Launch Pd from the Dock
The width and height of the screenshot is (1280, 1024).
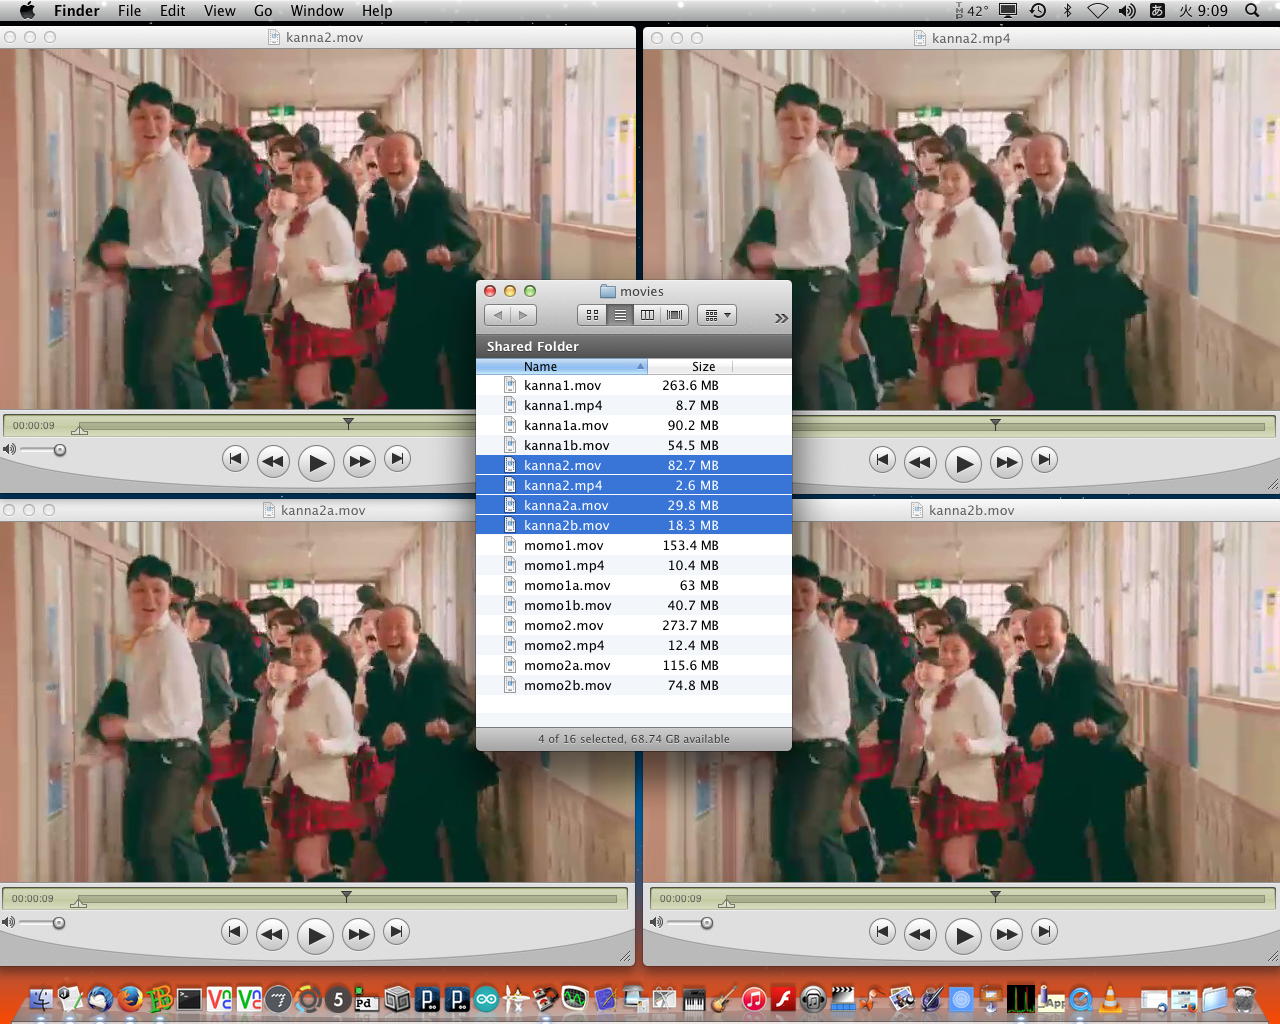click(366, 998)
